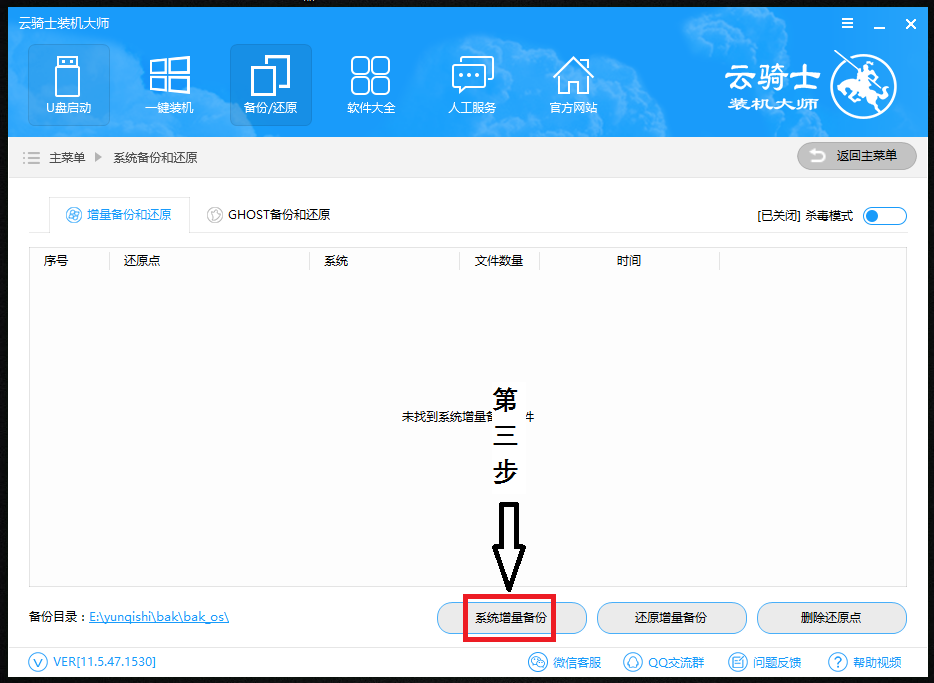934x683 pixels.
Task: Click the 云骑士 knight logo
Action: pyautogui.click(x=863, y=85)
